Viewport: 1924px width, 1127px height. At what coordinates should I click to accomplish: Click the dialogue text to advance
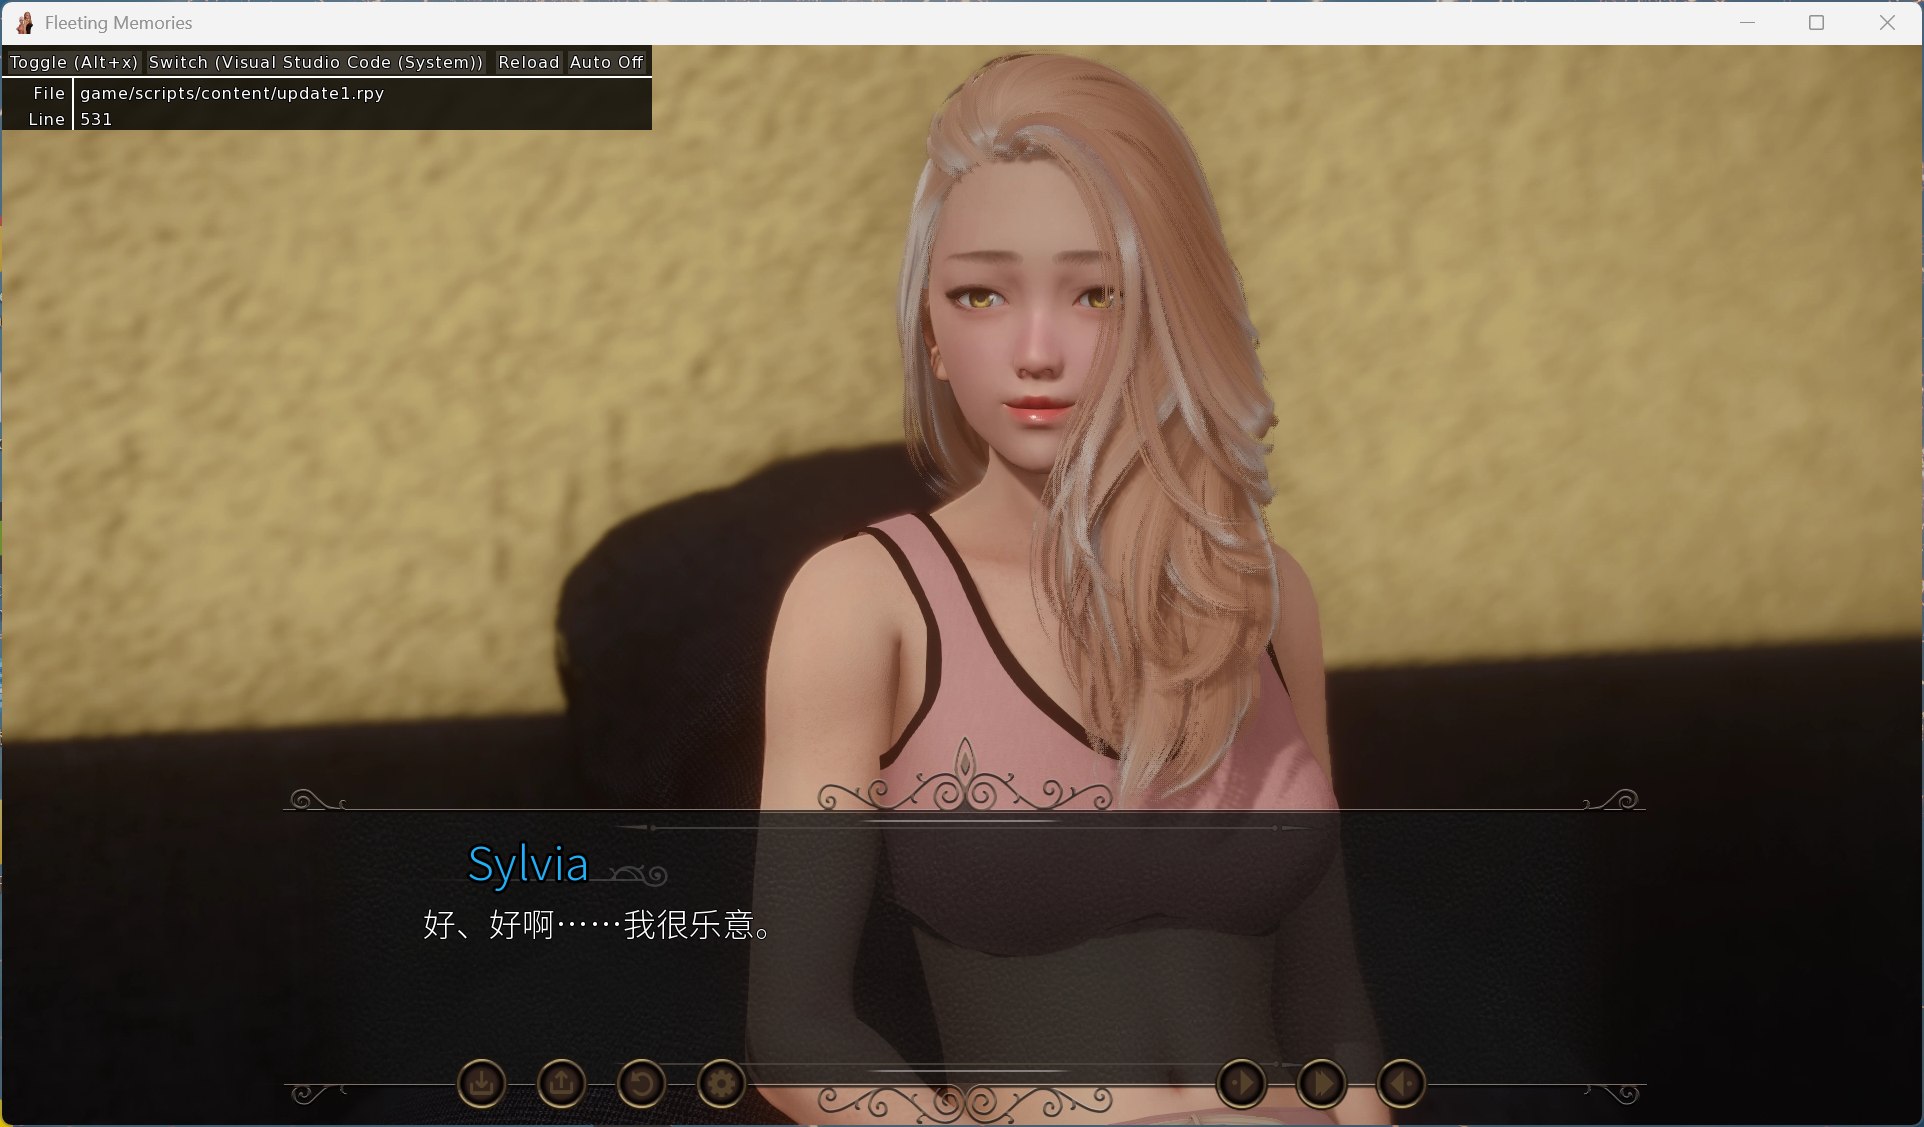click(x=598, y=925)
